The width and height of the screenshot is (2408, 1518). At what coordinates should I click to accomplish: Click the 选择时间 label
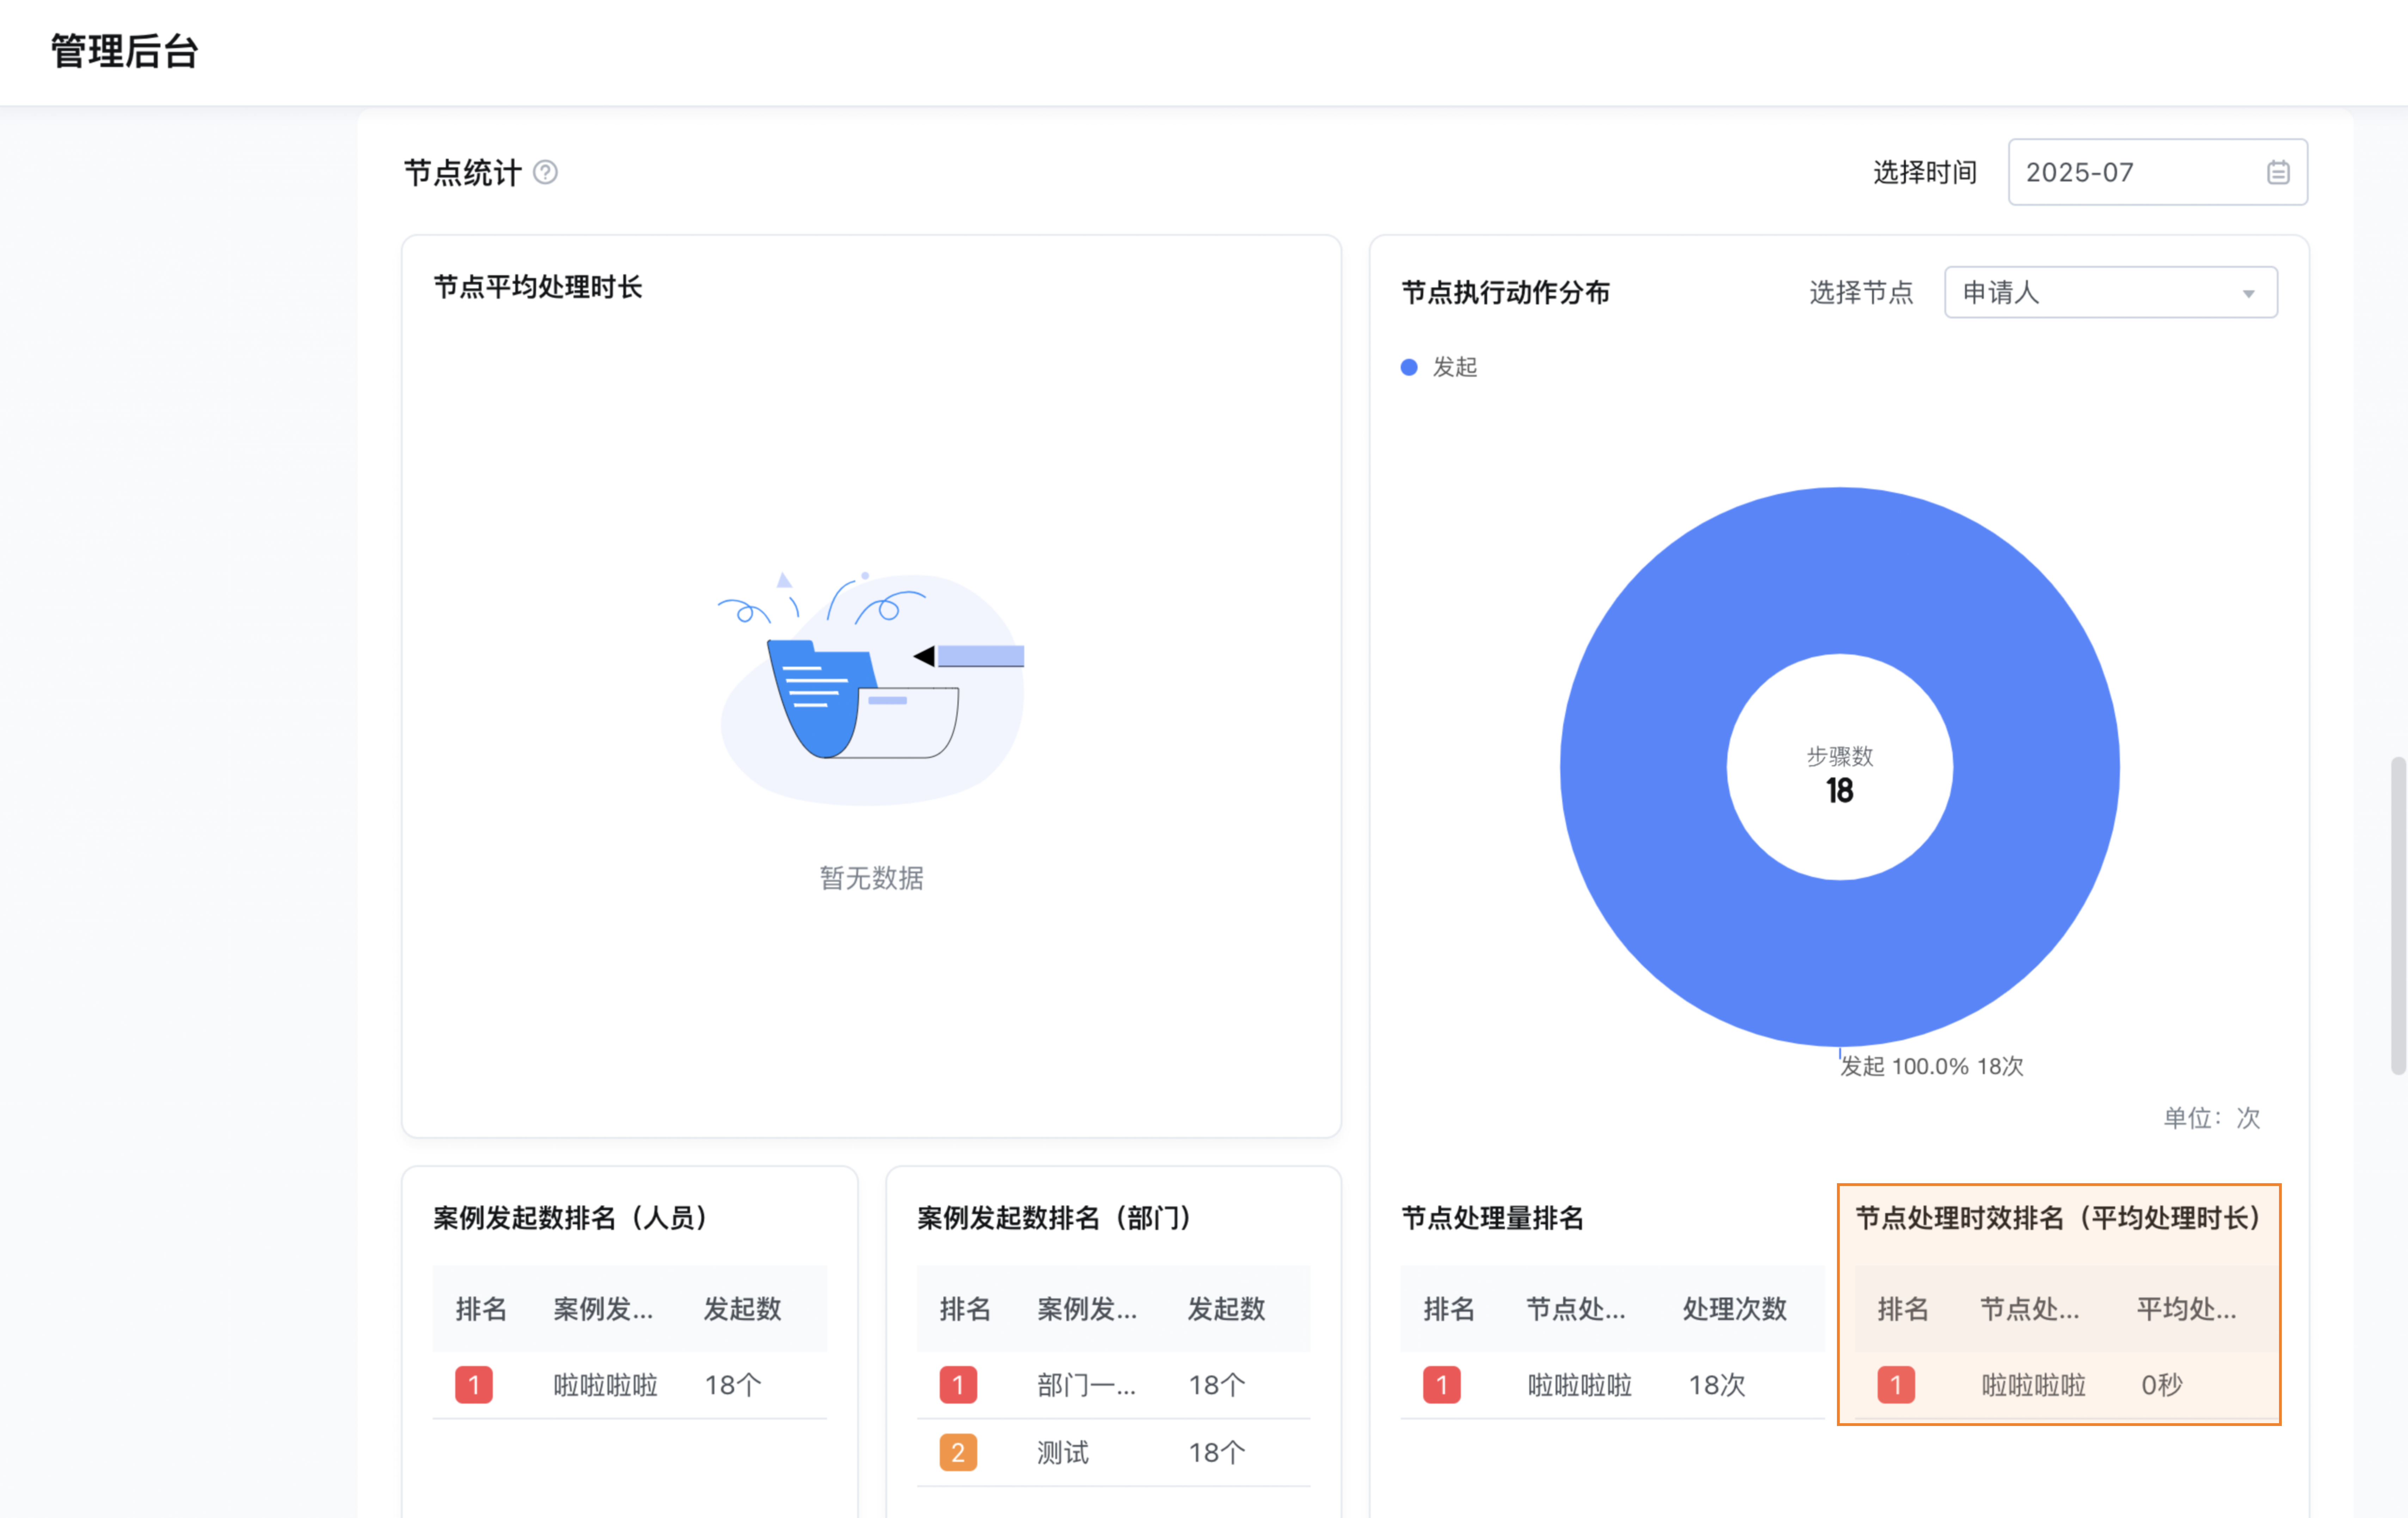[1925, 172]
